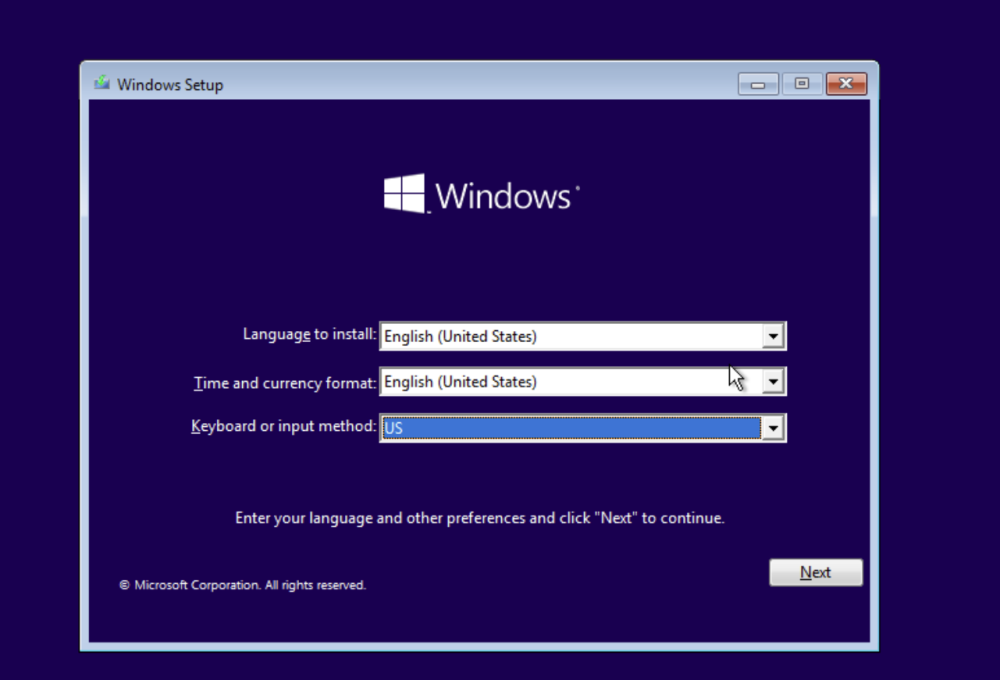This screenshot has height=680, width=1000.
Task: Select the Language to install combo box field
Action: coord(582,336)
